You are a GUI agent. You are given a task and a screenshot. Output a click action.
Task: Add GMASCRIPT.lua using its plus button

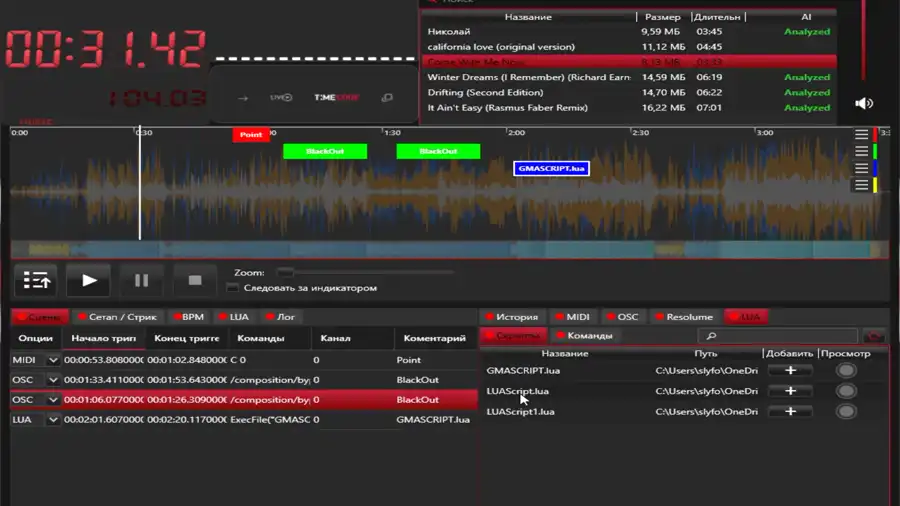(790, 371)
